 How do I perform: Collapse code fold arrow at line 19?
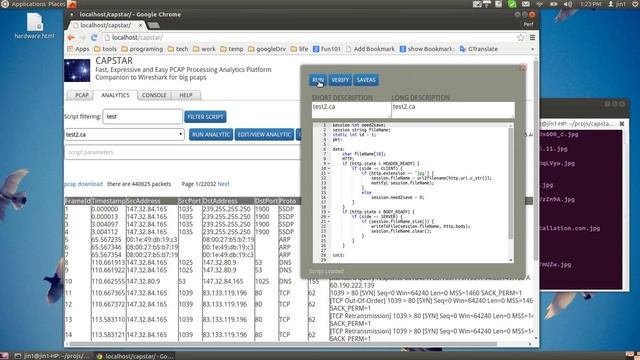pyautogui.click(x=329, y=212)
